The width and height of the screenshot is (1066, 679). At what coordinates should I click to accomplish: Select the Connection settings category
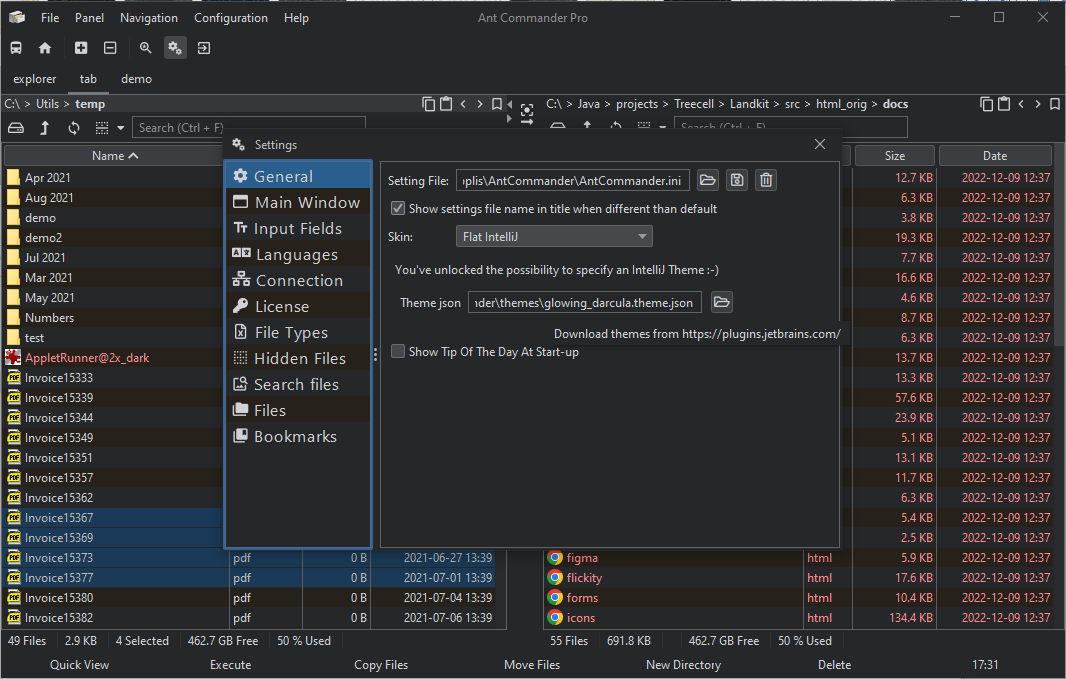(x=298, y=280)
